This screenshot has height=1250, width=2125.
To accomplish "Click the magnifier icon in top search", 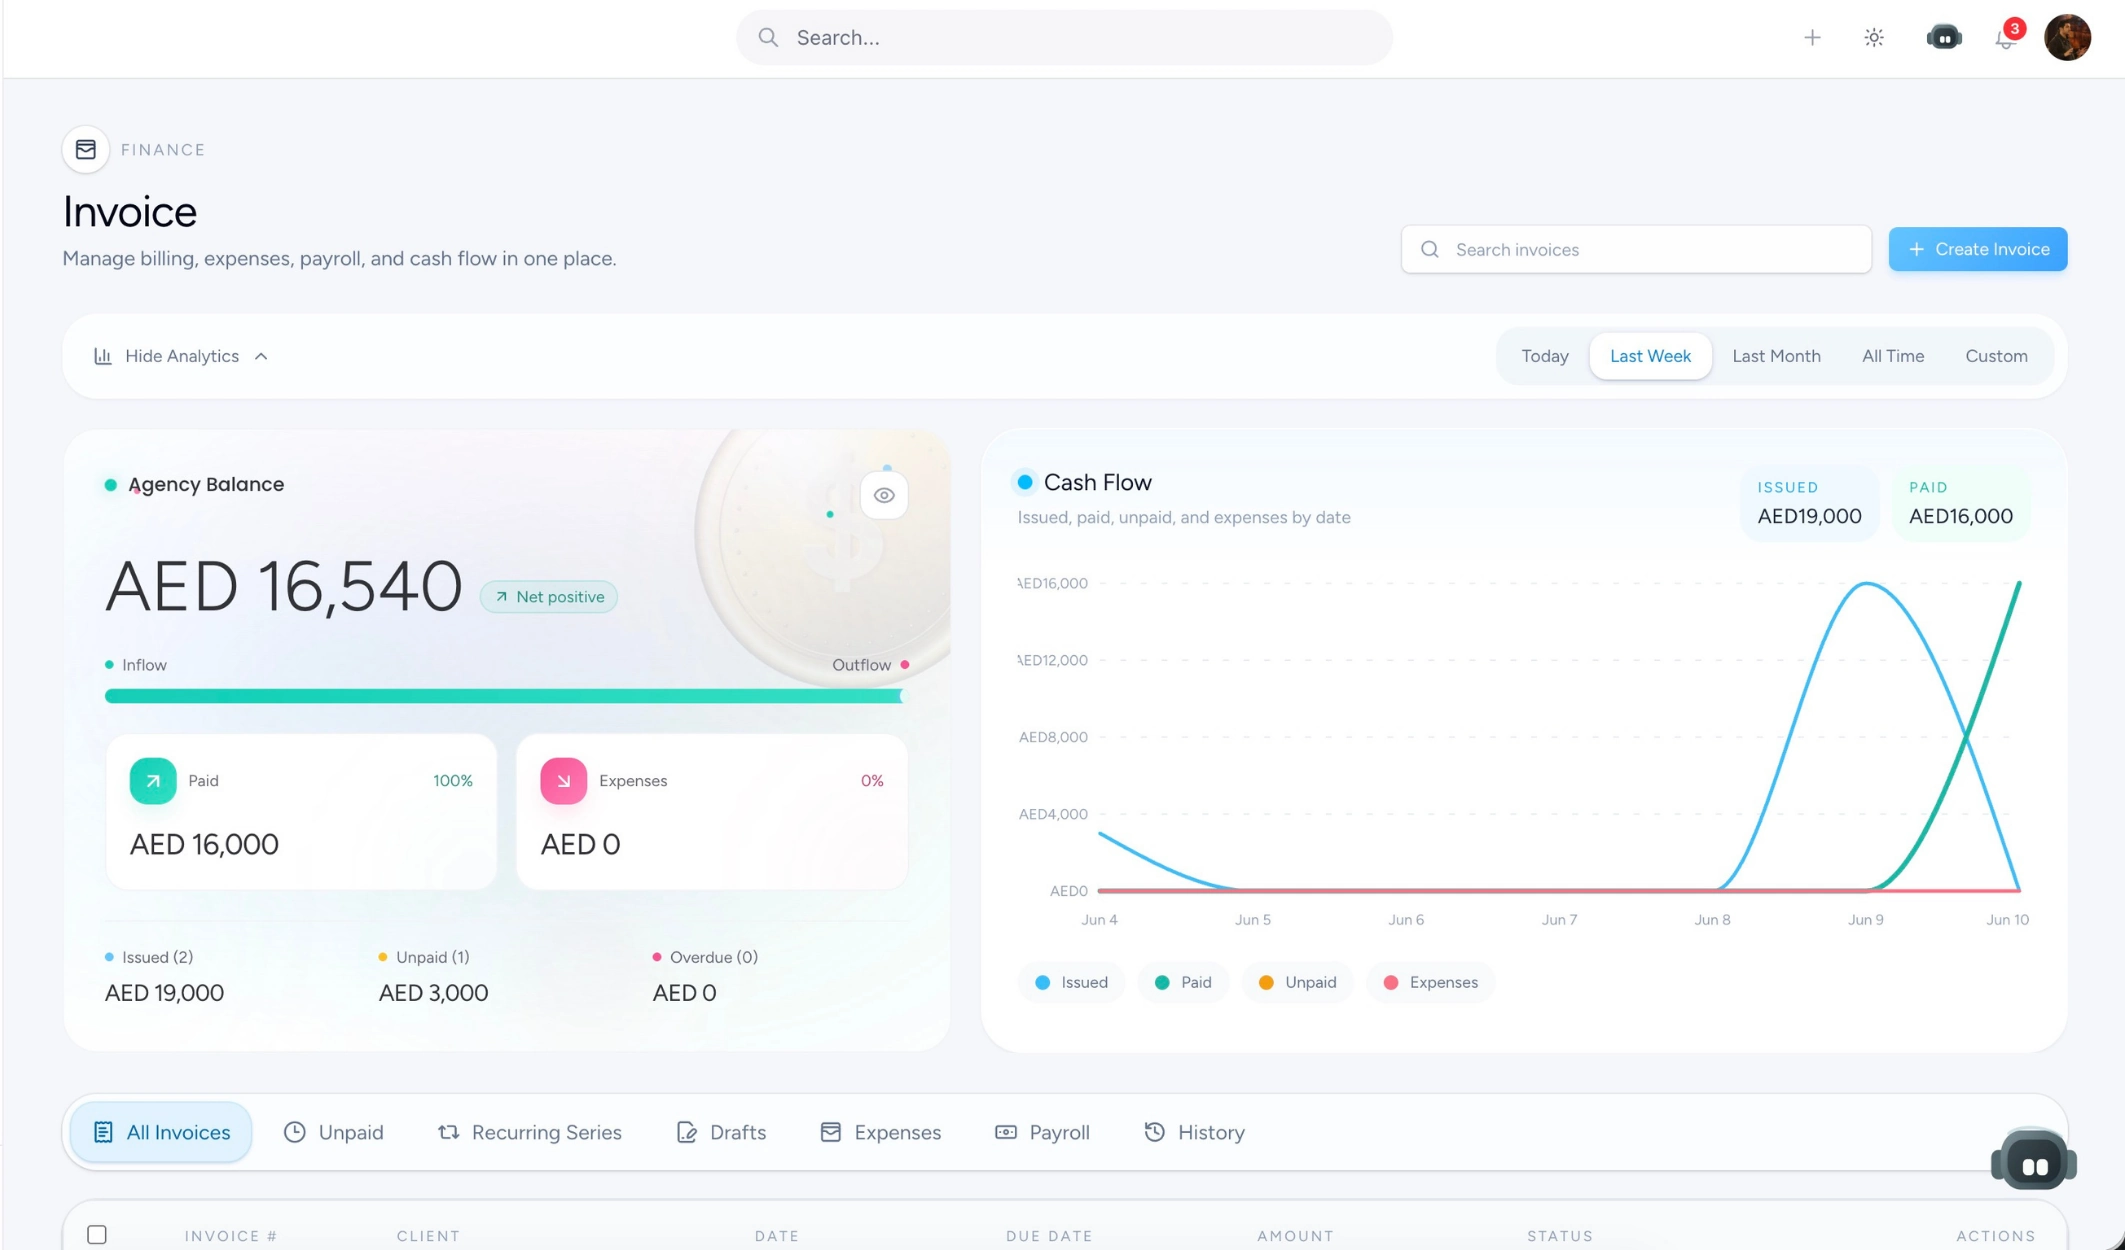I will point(768,38).
